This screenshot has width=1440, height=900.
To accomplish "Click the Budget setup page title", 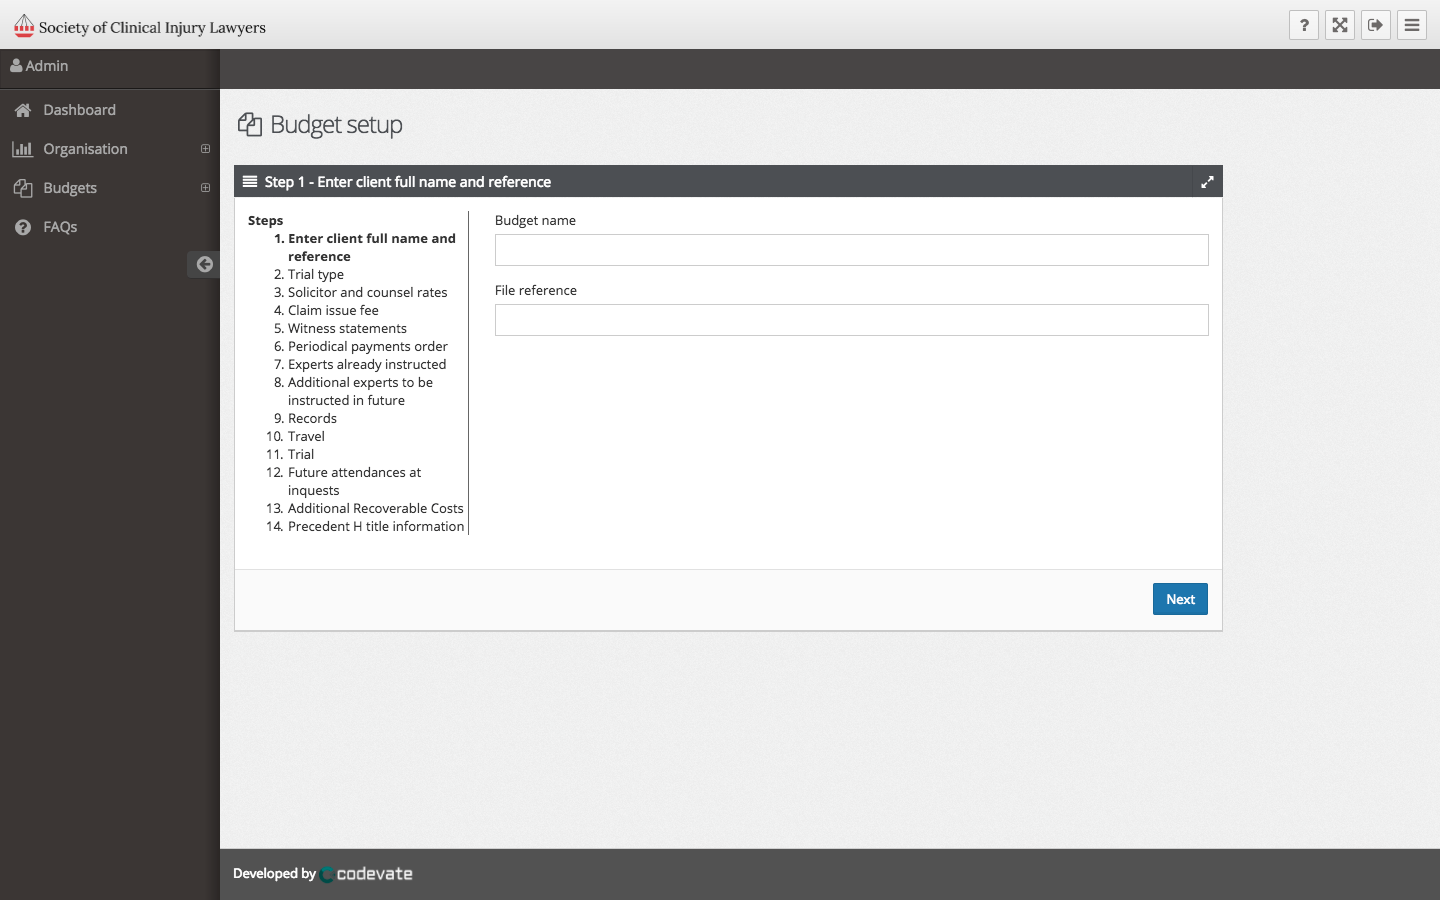I will tap(336, 125).
